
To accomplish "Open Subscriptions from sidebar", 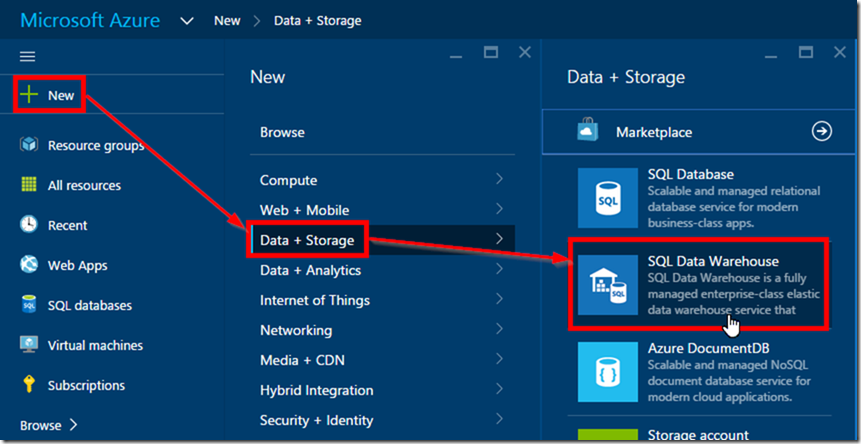I will (x=86, y=385).
